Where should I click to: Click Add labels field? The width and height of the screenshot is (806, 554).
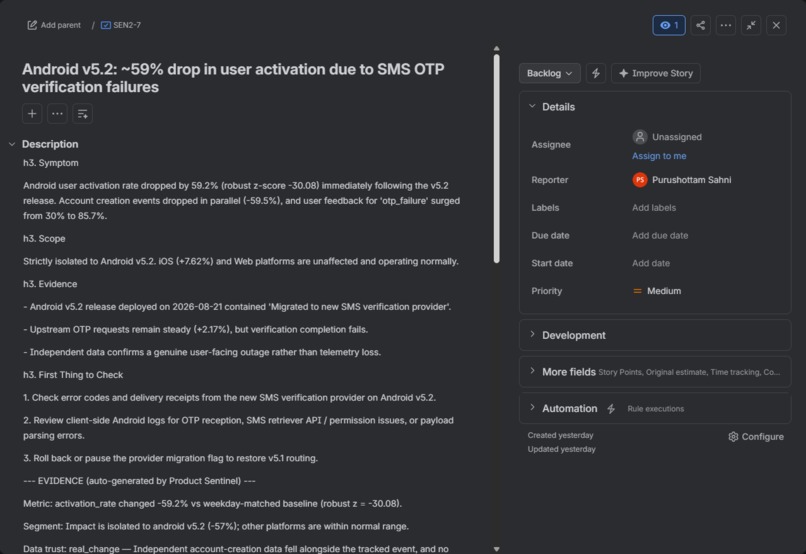654,208
